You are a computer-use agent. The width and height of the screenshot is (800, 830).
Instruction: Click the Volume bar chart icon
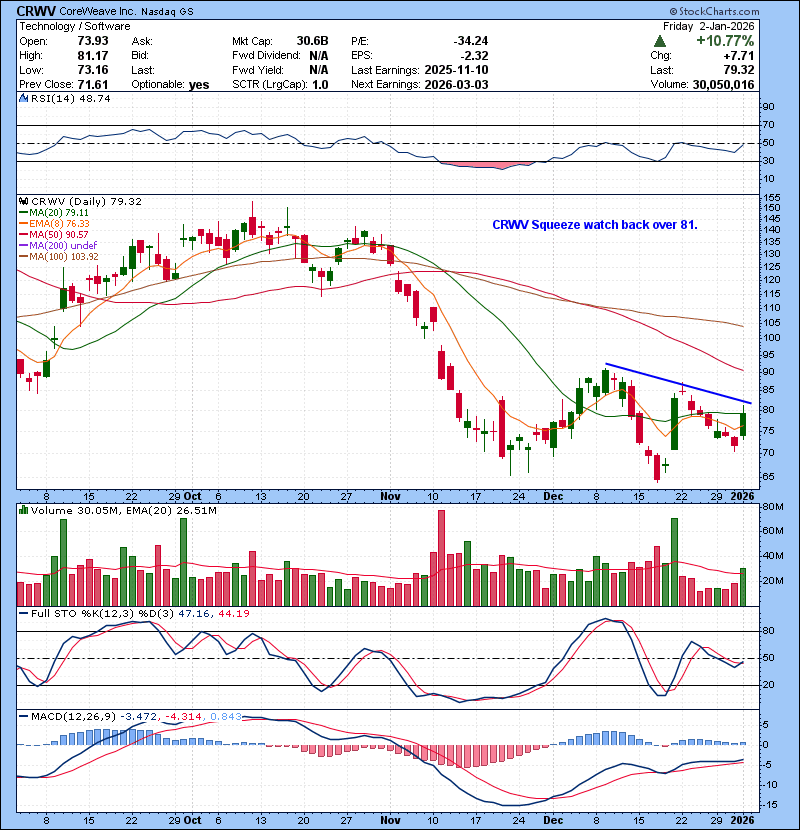pos(23,510)
